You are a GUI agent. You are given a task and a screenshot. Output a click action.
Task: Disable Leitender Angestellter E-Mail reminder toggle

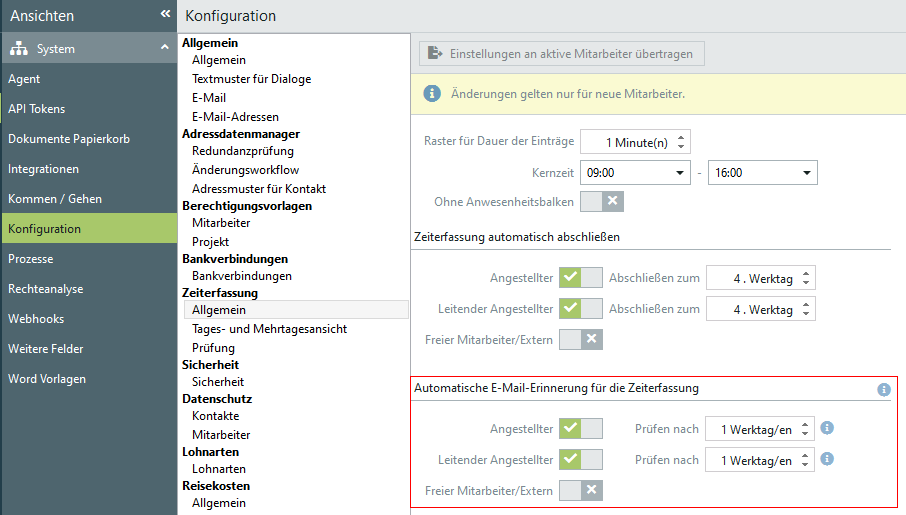(581, 459)
